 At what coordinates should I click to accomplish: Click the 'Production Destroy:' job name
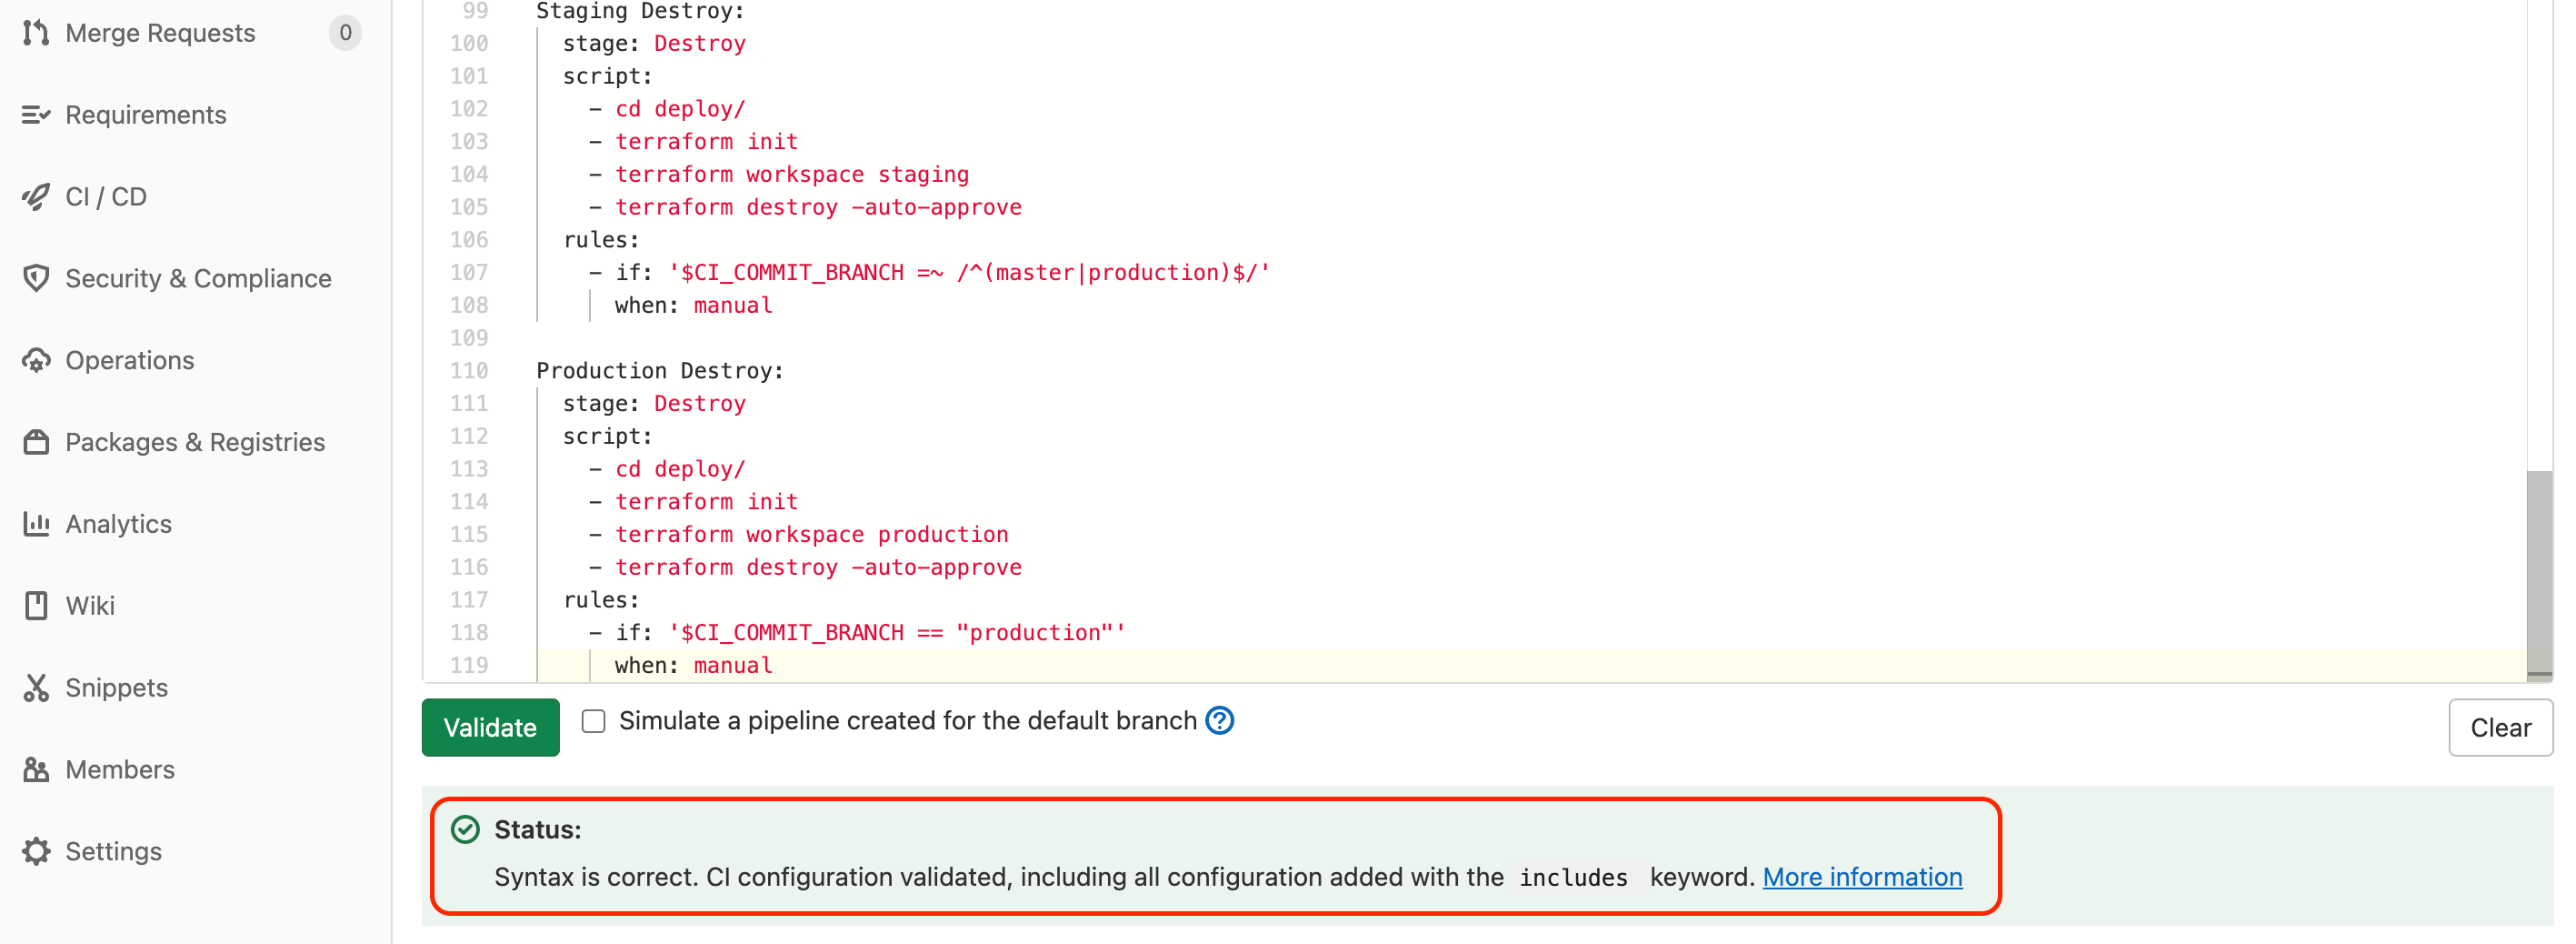click(660, 371)
